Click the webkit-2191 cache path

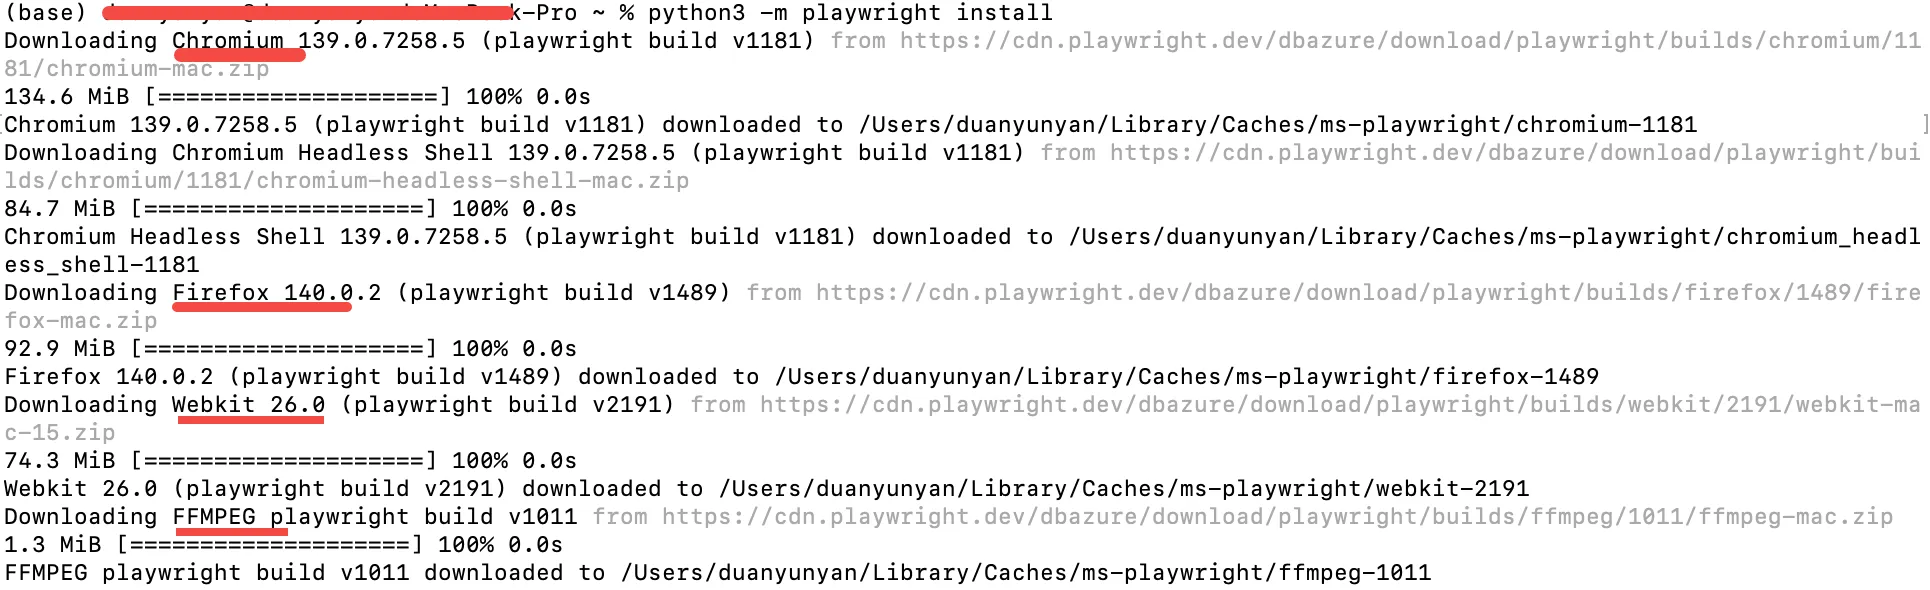[x=1124, y=489]
